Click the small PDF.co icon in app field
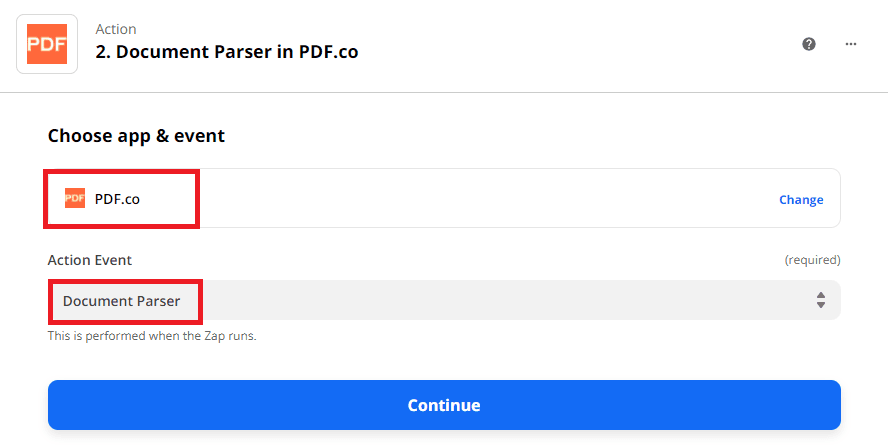 [75, 198]
